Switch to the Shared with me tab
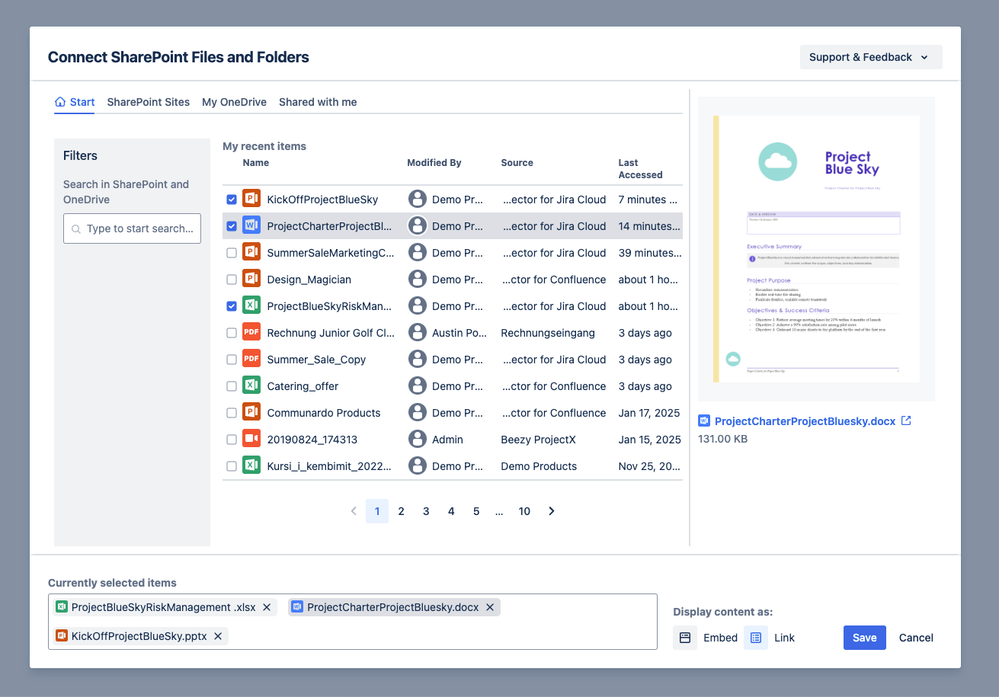This screenshot has height=697, width=999. (x=318, y=102)
